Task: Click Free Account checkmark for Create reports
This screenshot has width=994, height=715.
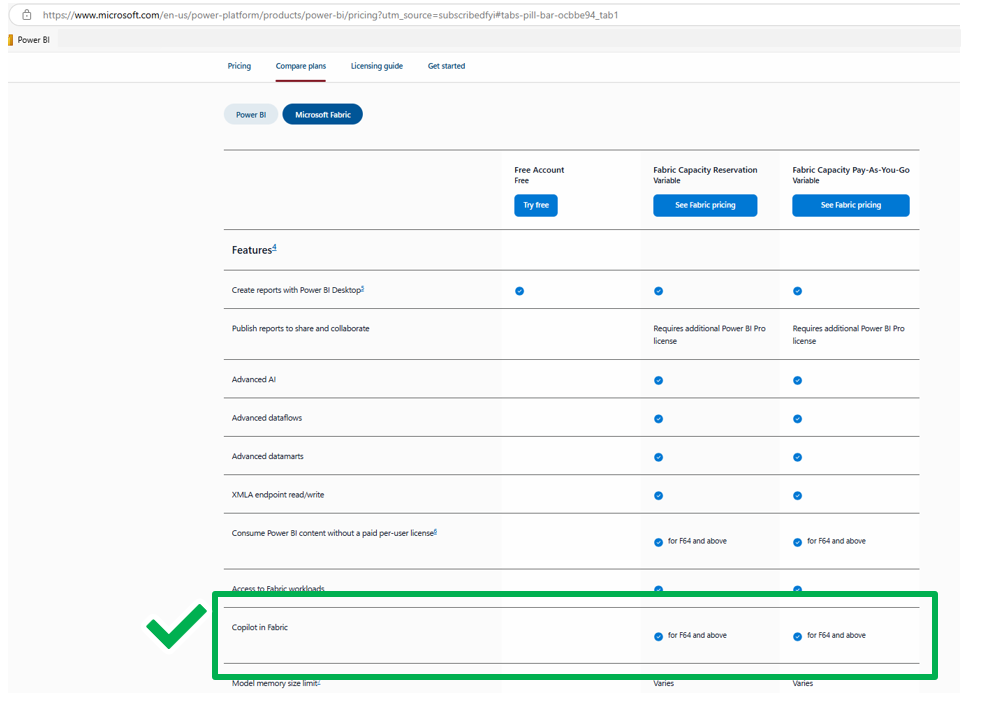Action: pyautogui.click(x=520, y=291)
